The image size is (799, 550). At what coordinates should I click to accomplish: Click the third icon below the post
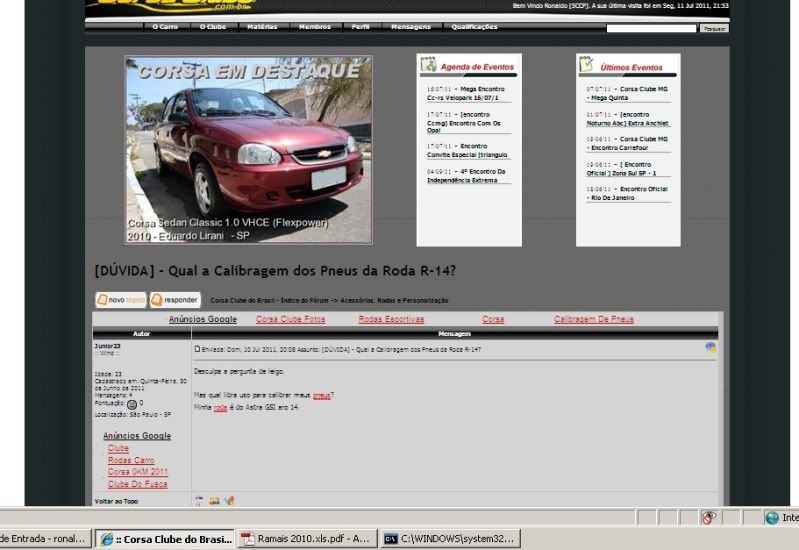click(229, 501)
